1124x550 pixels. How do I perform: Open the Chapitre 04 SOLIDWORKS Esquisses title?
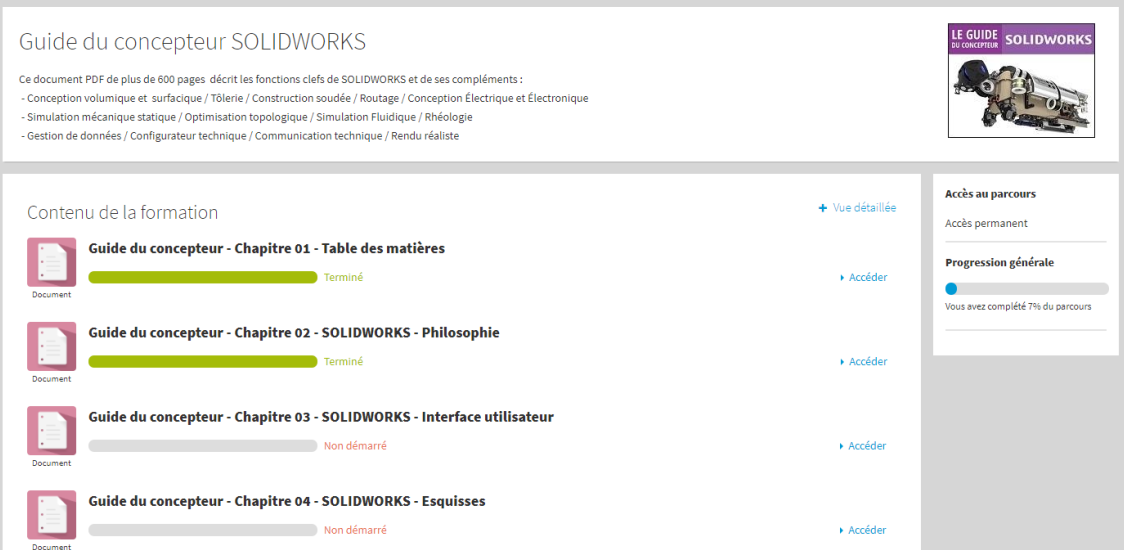[286, 501]
